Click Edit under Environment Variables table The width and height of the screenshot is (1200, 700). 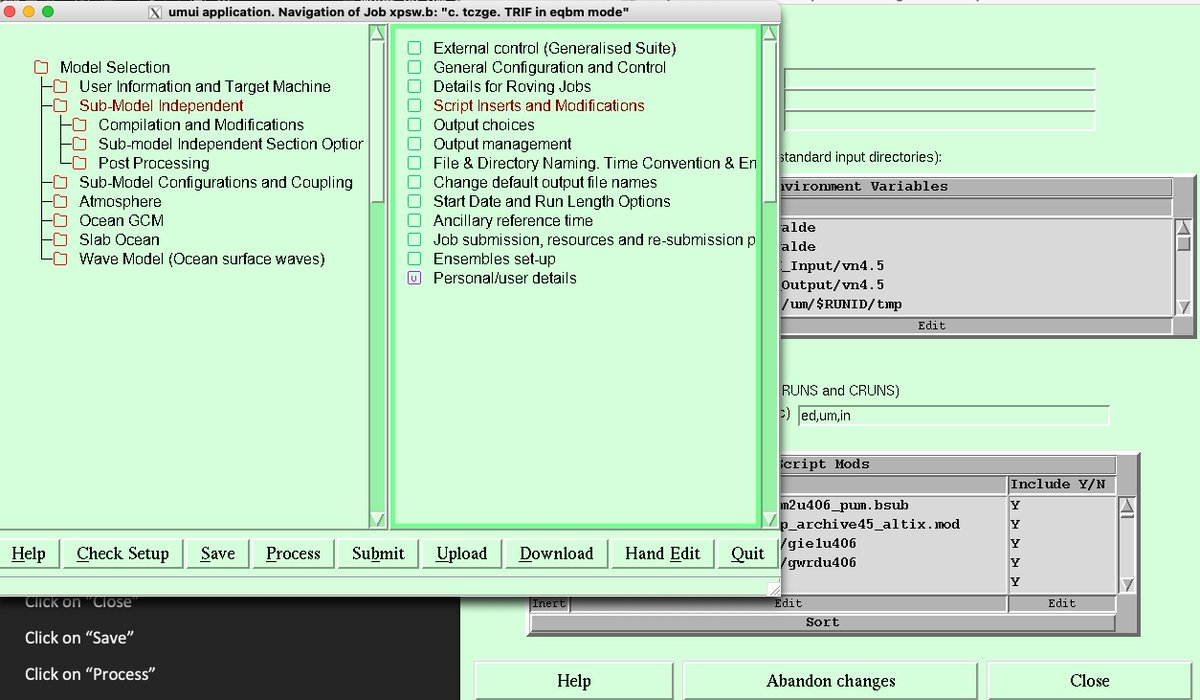click(931, 325)
